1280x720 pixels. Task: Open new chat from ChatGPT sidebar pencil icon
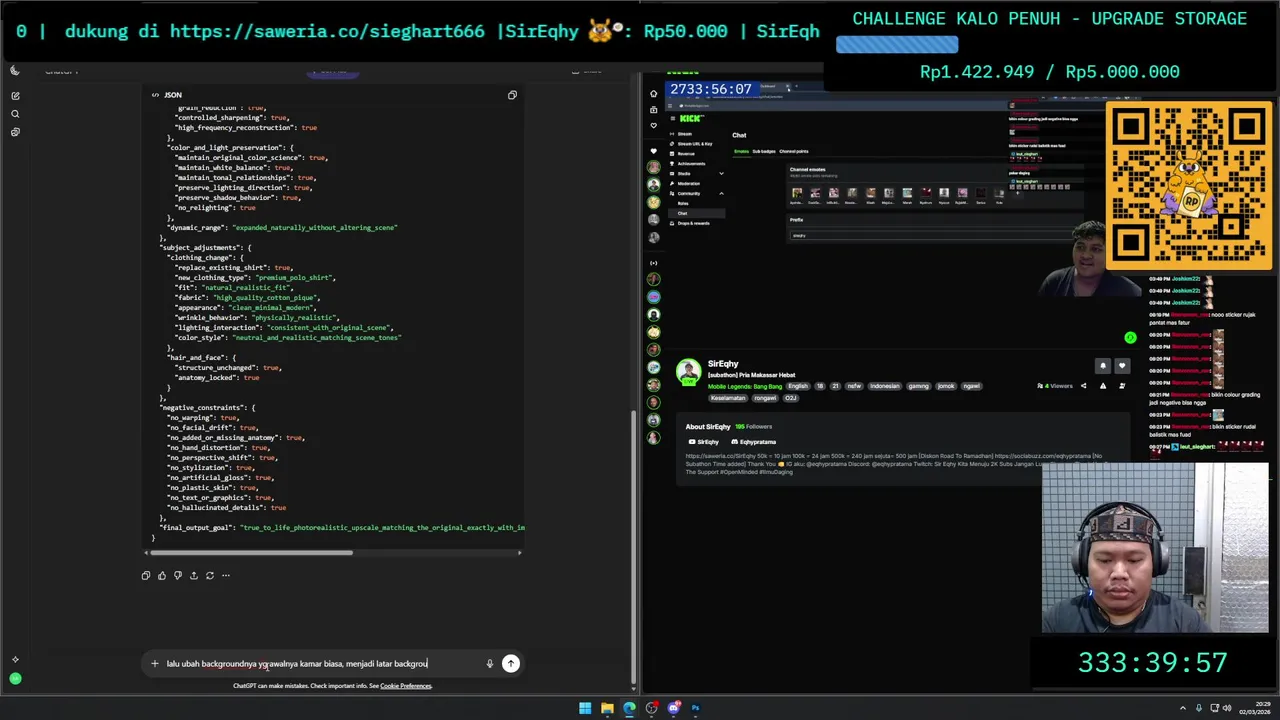pos(15,96)
